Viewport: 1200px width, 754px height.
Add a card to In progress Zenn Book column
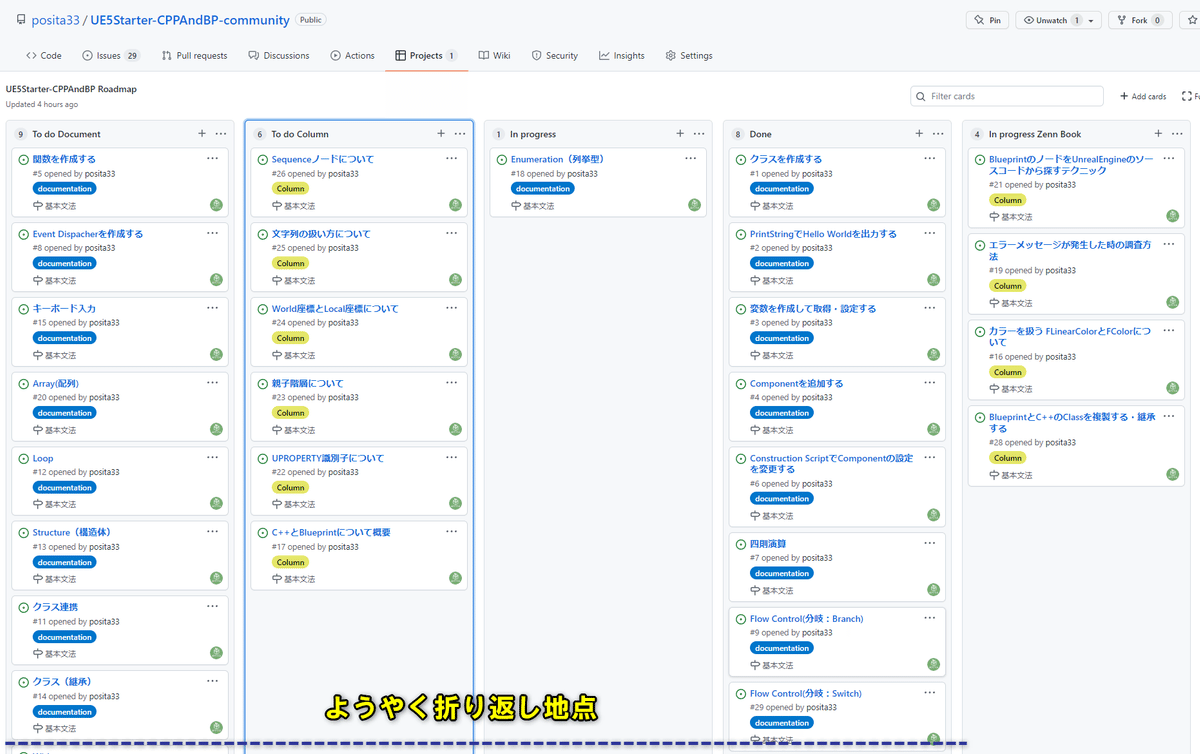pyautogui.click(x=1158, y=134)
